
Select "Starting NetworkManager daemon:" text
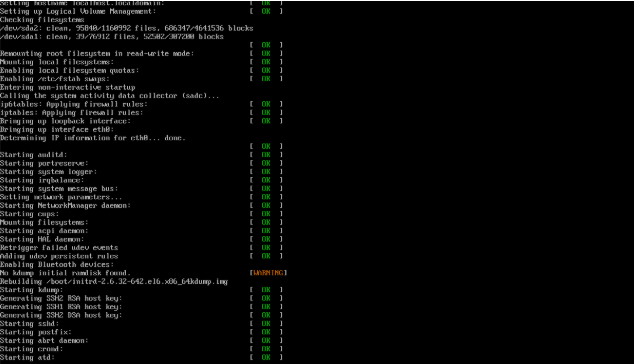coord(66,206)
